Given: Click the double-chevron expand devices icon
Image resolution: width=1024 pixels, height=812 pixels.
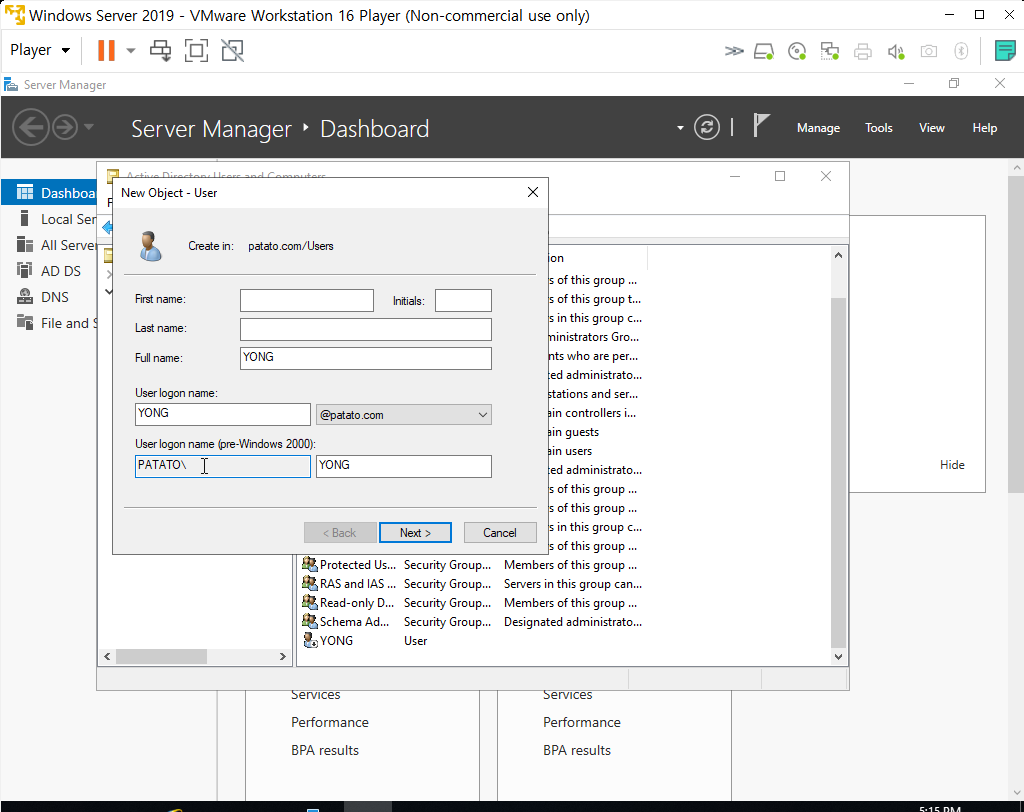Looking at the screenshot, I should coord(734,51).
